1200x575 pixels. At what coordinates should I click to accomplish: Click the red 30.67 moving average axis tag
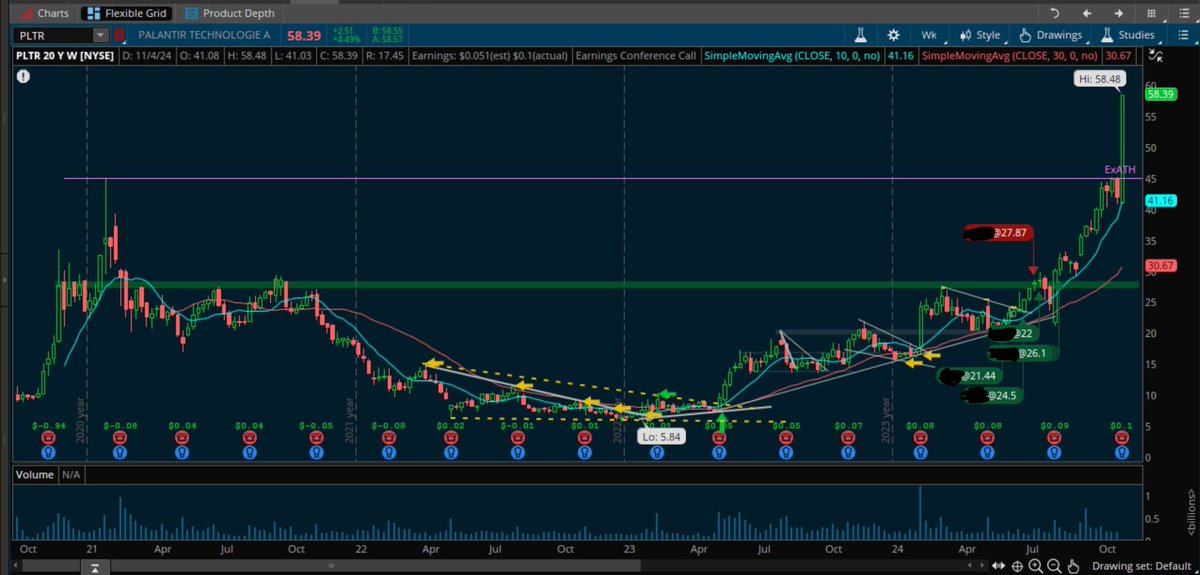[x=1160, y=265]
